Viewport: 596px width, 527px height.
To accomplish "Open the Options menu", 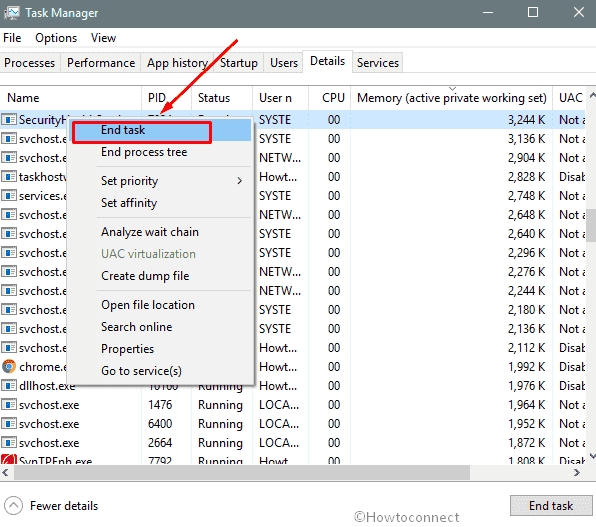I will pyautogui.click(x=56, y=38).
